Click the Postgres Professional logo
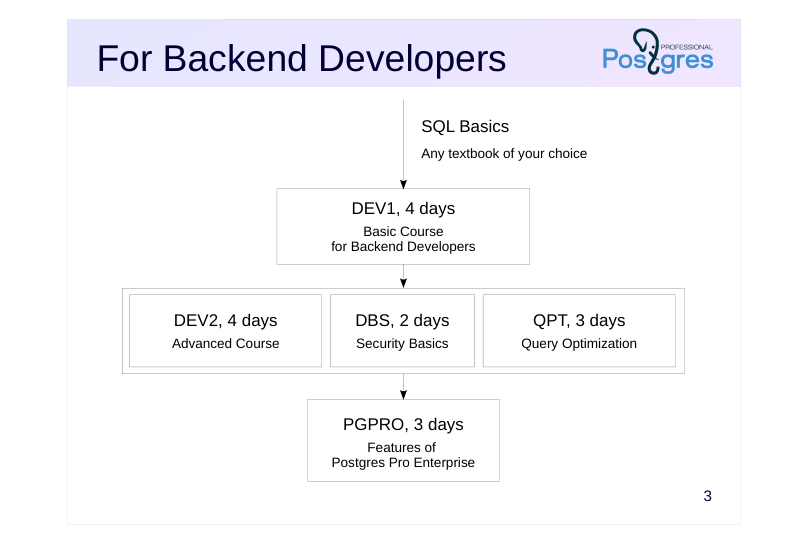This screenshot has width=809, height=541. point(657,52)
